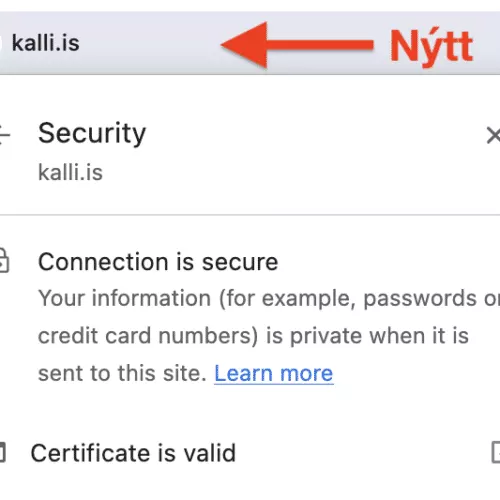
Task: Click the red arrow pointing at address bar
Action: 297,45
